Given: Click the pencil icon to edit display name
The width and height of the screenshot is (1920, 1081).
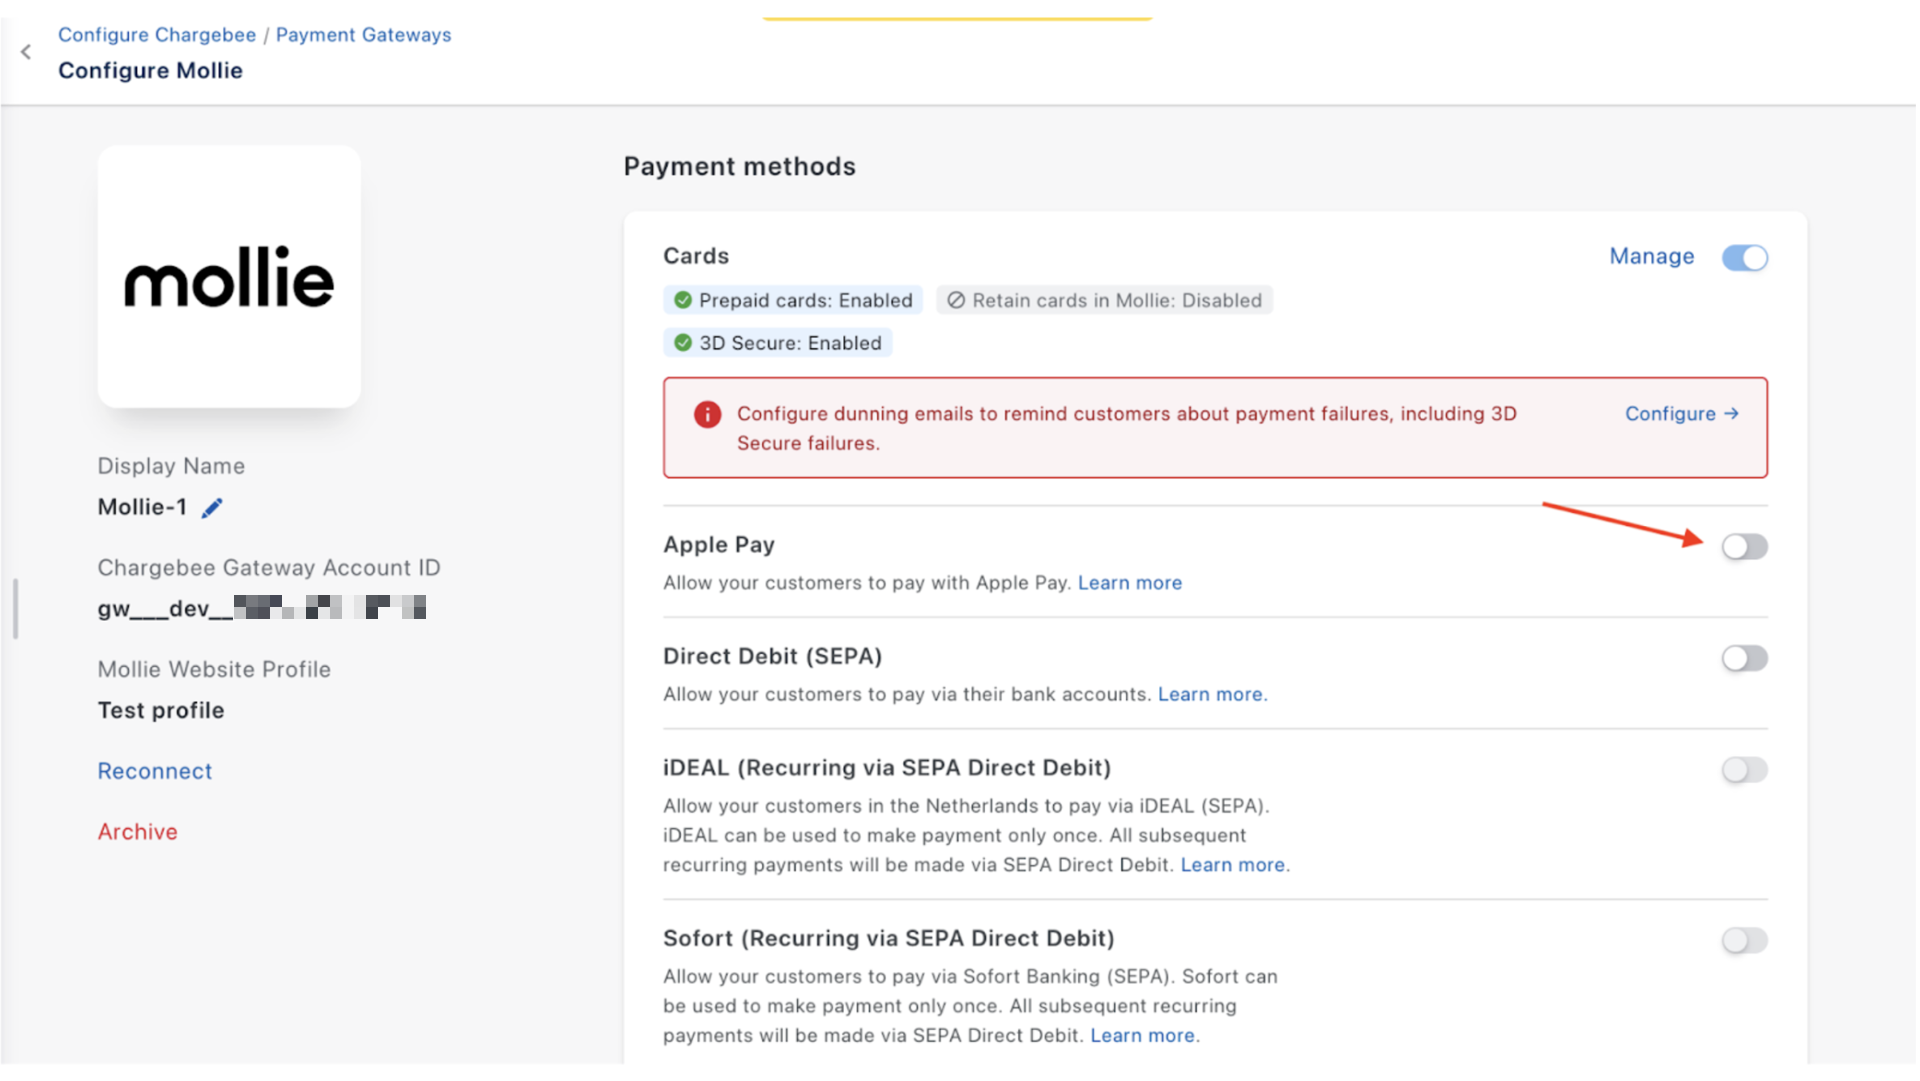Looking at the screenshot, I should [212, 508].
